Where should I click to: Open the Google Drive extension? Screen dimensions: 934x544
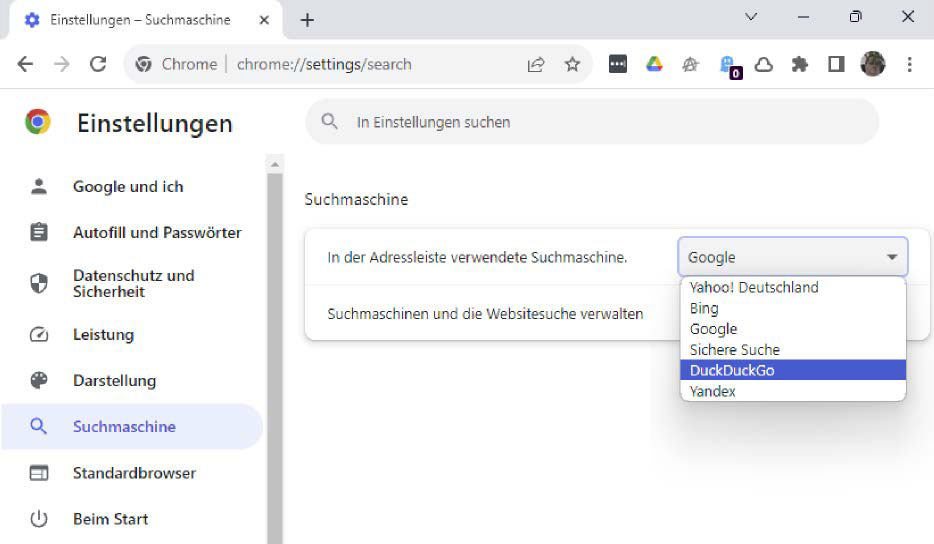(x=654, y=64)
